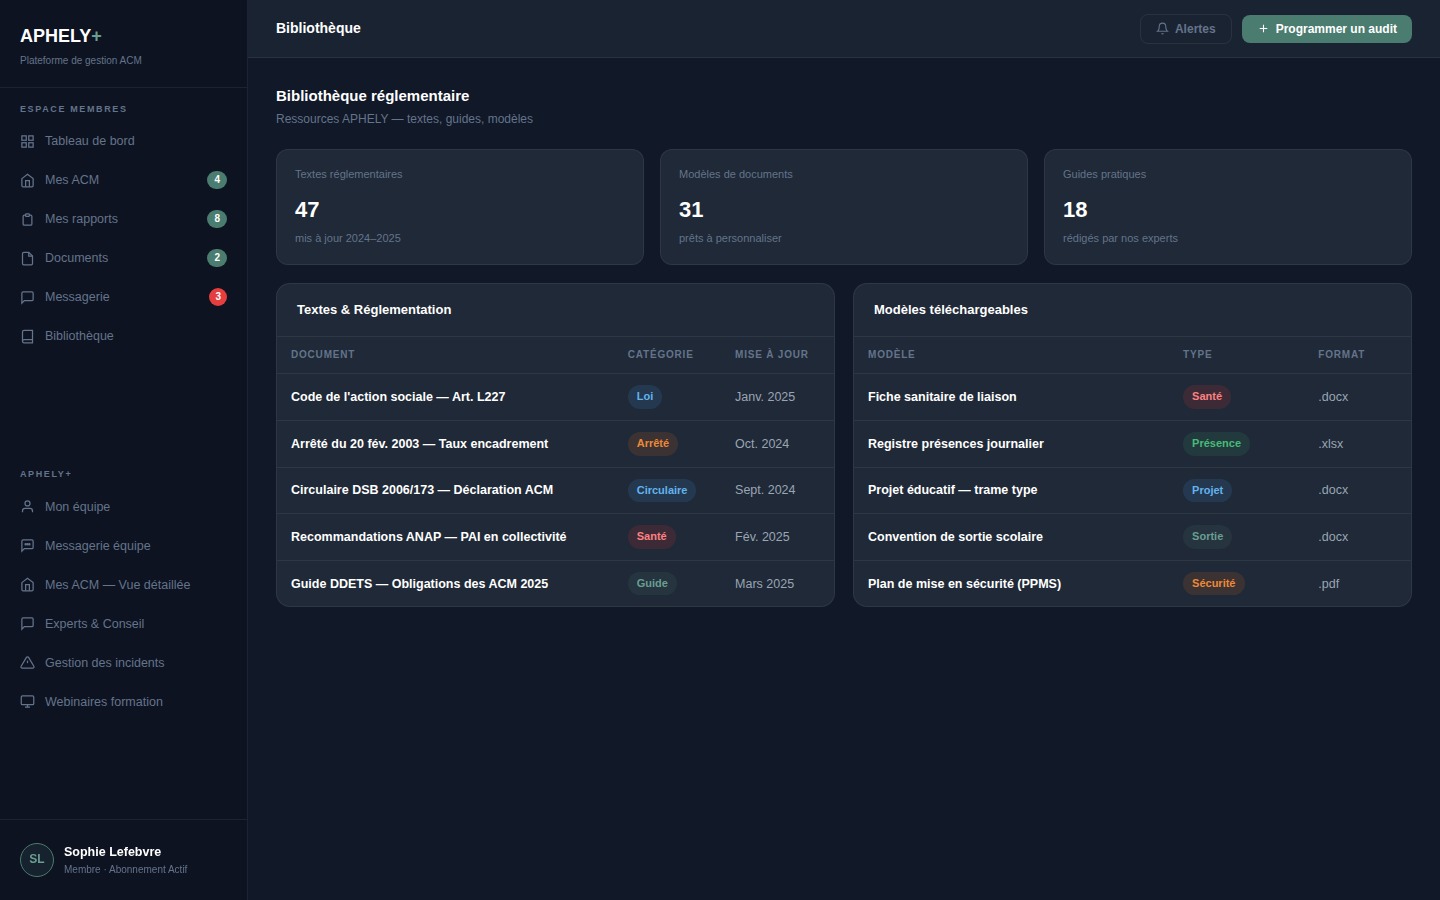Go to Mes ACM — Vue détaillée
Viewport: 1440px width, 900px height.
[x=117, y=585]
